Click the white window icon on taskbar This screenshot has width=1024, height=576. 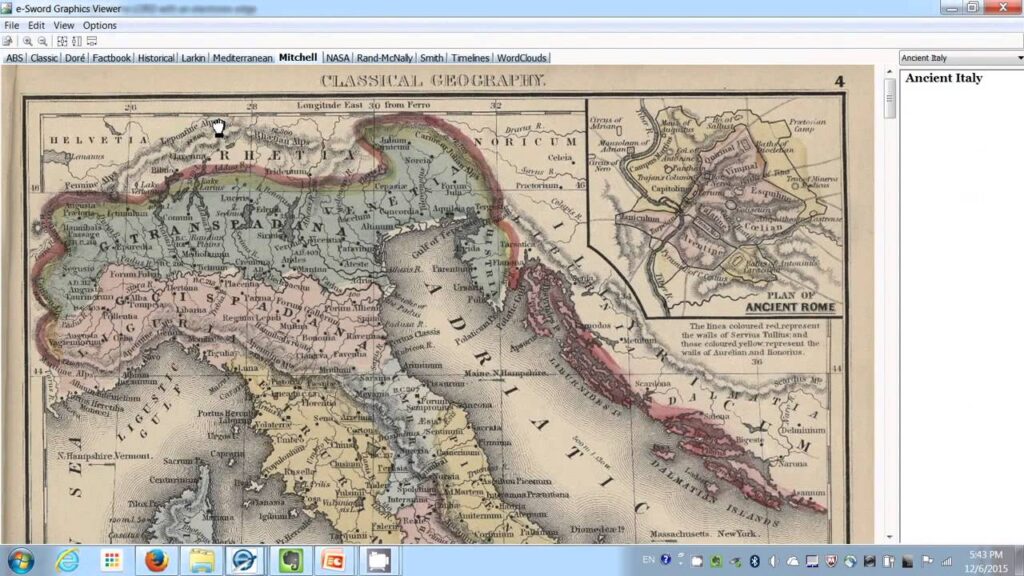pos(379,561)
